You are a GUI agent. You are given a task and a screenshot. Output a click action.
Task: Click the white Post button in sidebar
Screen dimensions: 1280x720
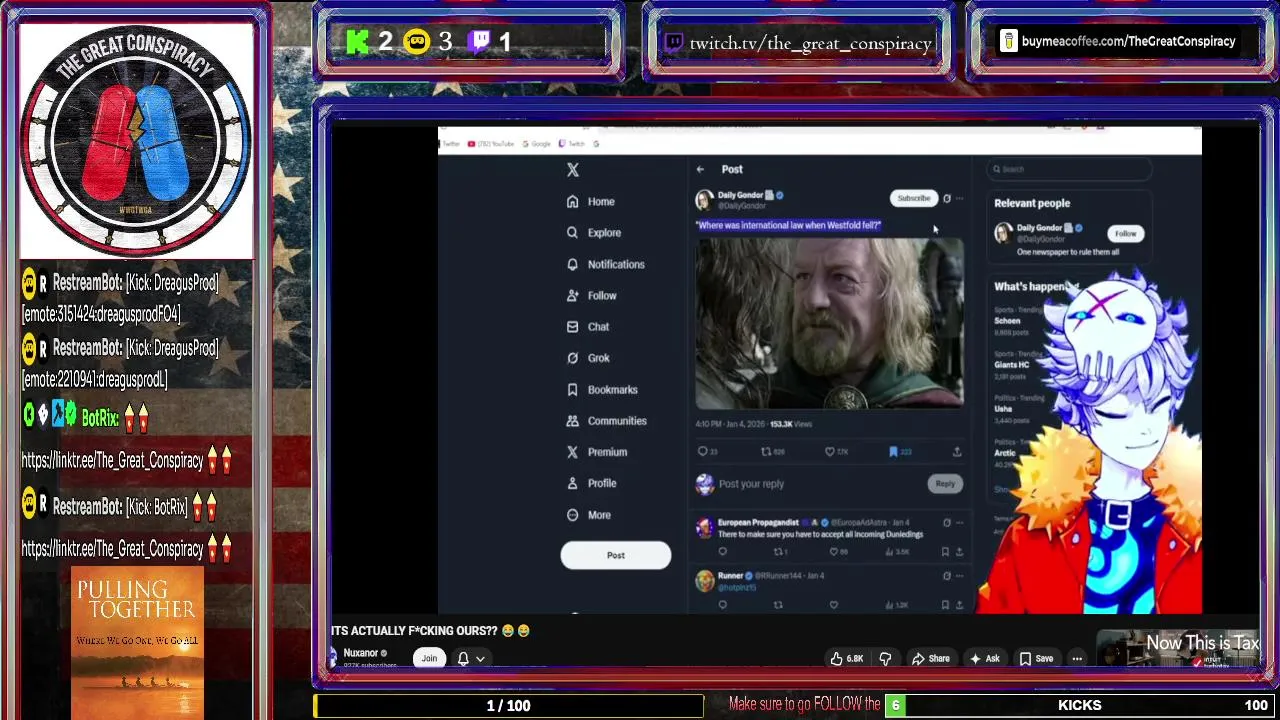click(615, 555)
